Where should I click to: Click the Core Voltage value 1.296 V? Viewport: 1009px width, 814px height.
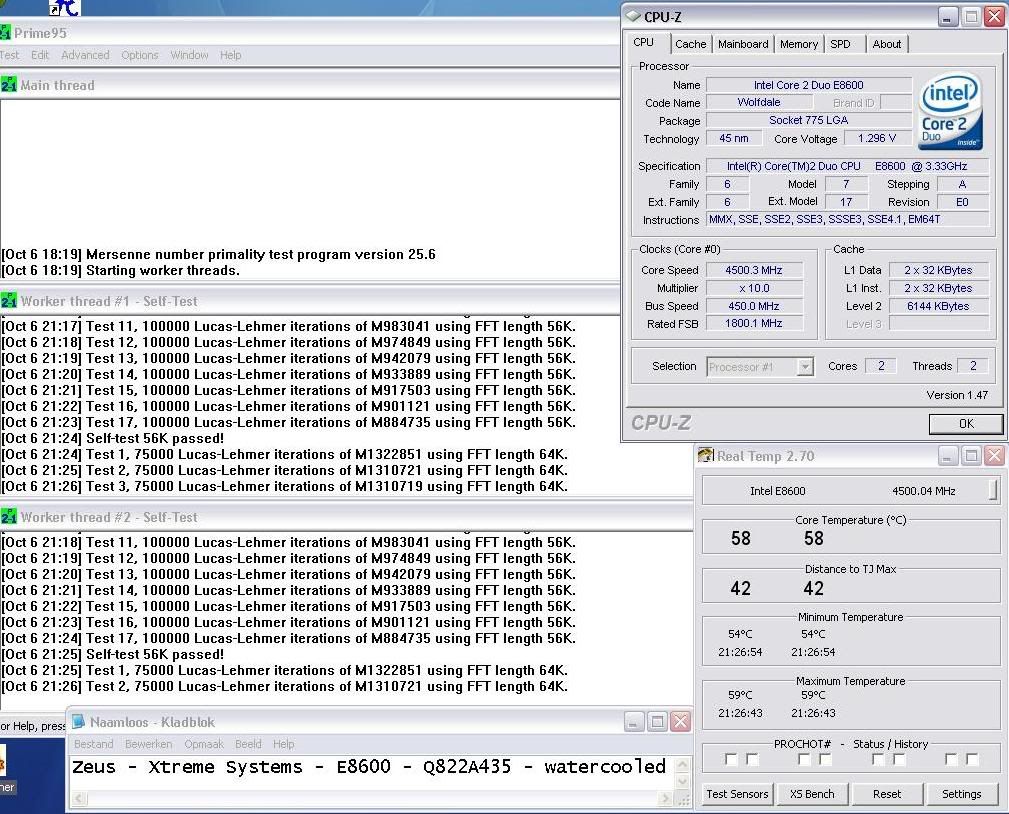(x=876, y=138)
